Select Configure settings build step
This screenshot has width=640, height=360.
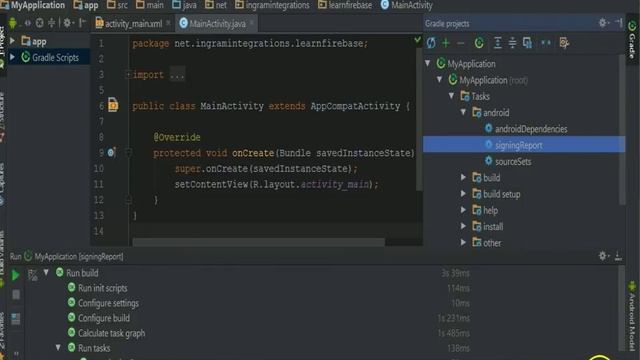[x=108, y=303]
